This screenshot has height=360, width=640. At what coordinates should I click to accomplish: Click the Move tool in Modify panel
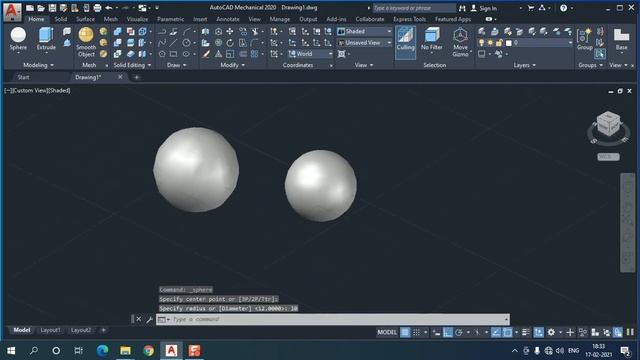(230, 31)
